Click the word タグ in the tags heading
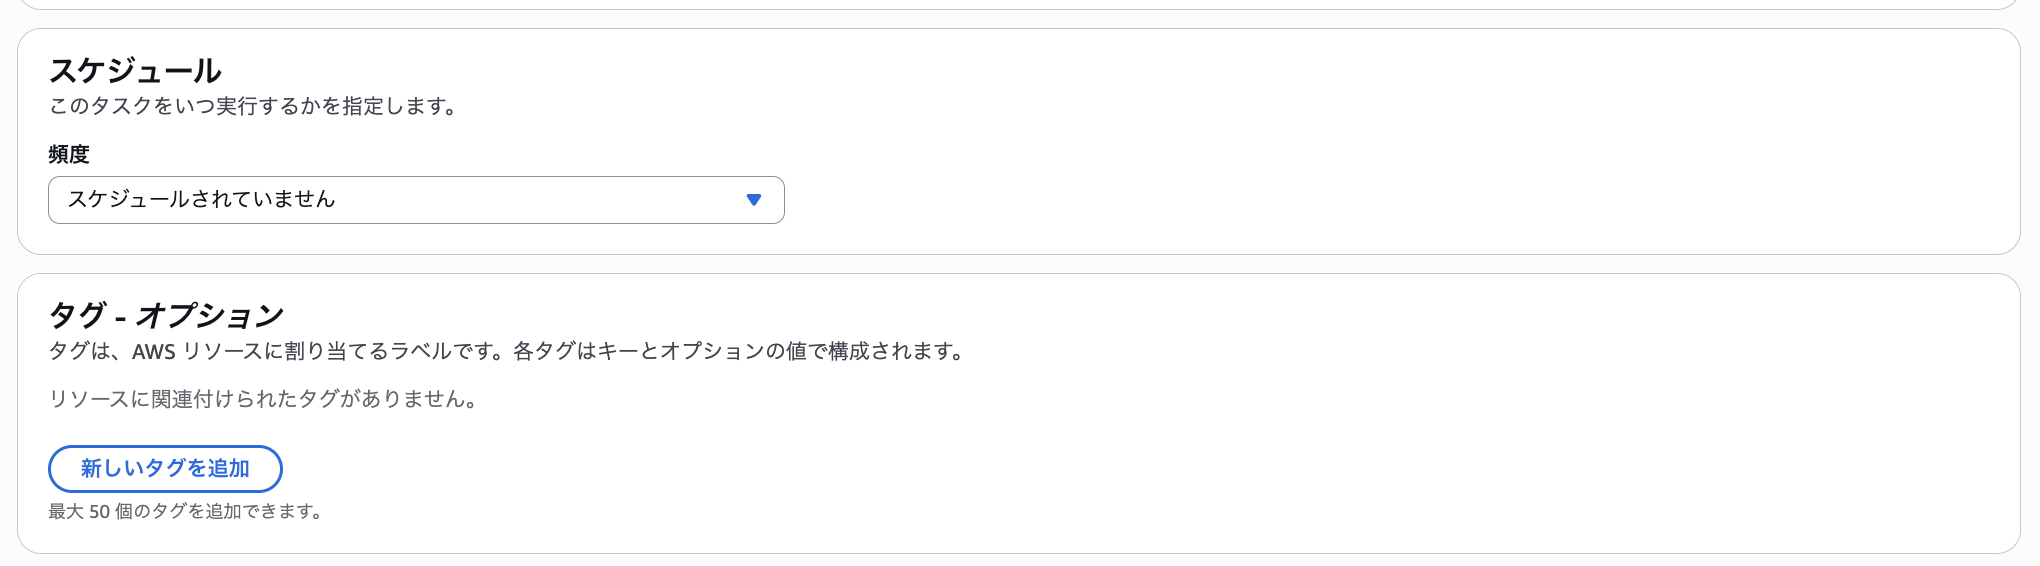 [x=77, y=316]
